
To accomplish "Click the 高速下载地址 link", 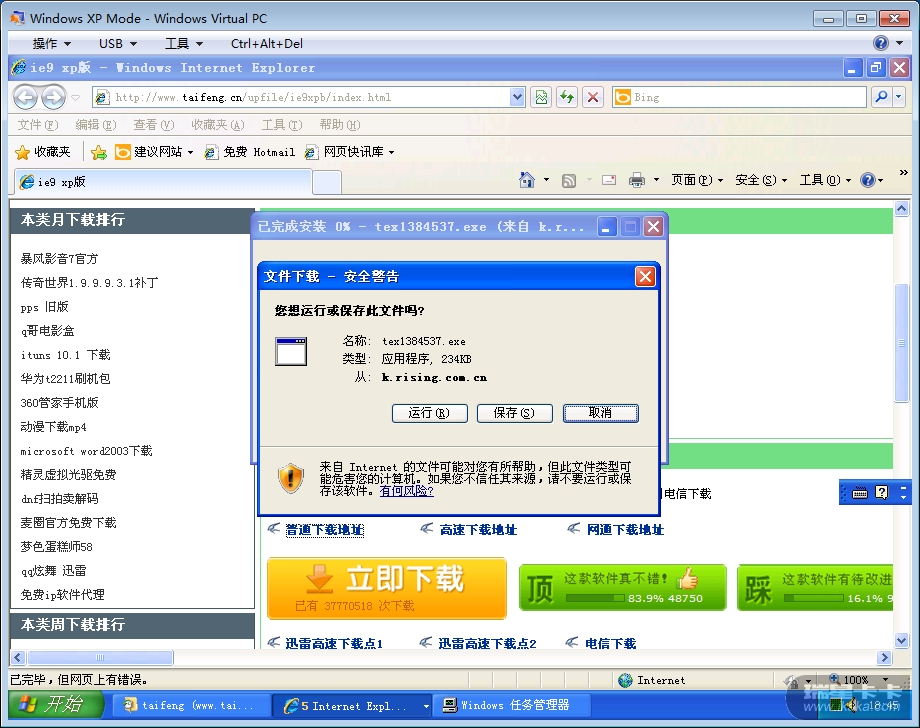I will click(x=478, y=530).
